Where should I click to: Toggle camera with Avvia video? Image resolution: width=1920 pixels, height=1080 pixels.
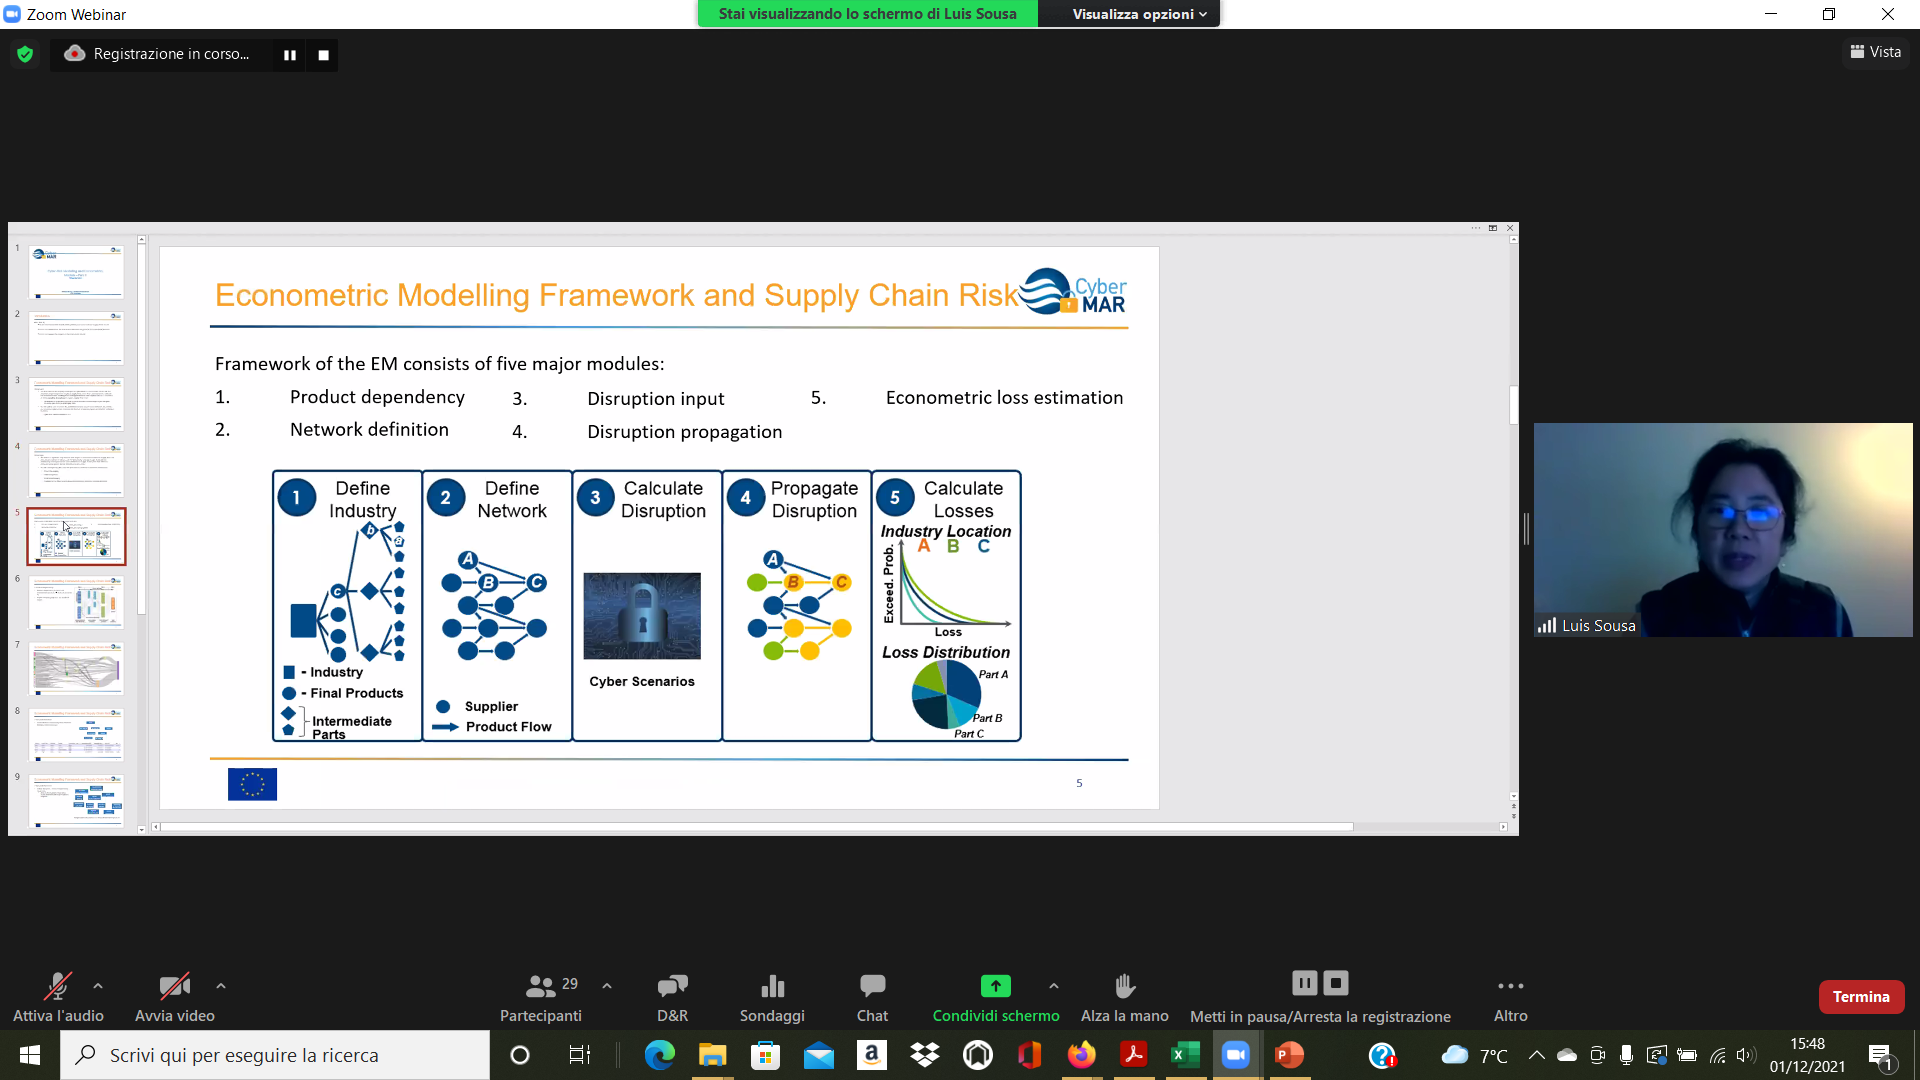click(174, 987)
